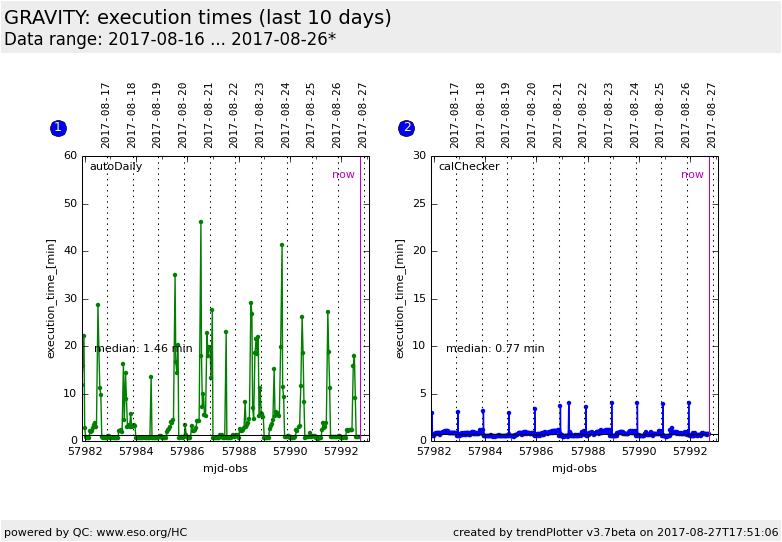Viewport: 782px width, 542px height.
Task: Click the green peak near 41 min
Action: [282, 245]
